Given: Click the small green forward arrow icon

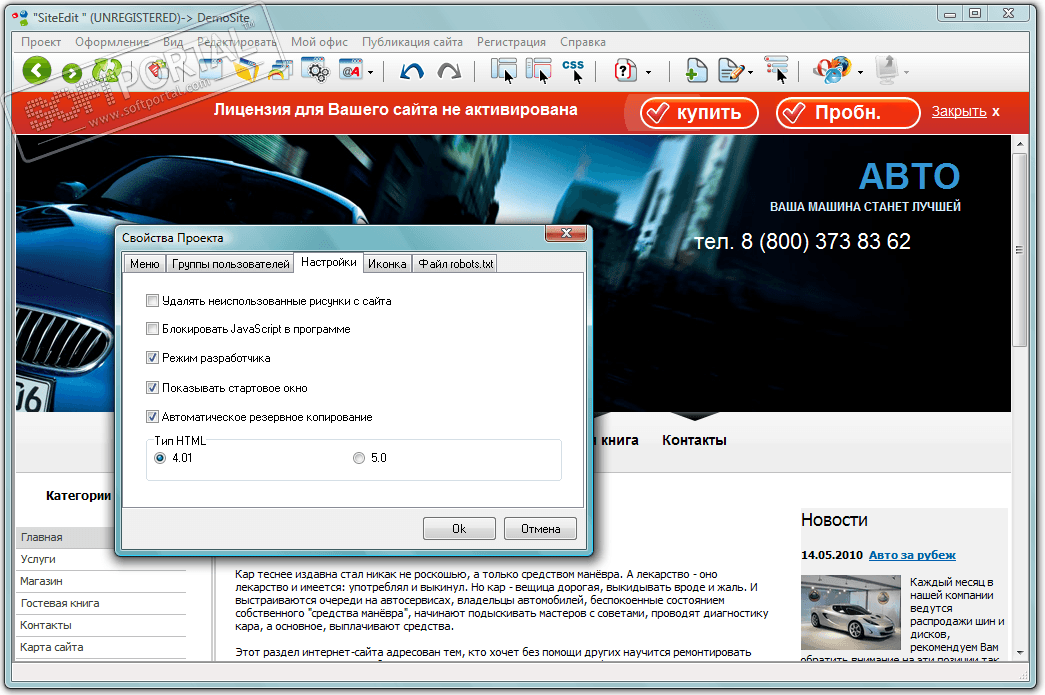Looking at the screenshot, I should pyautogui.click(x=72, y=72).
